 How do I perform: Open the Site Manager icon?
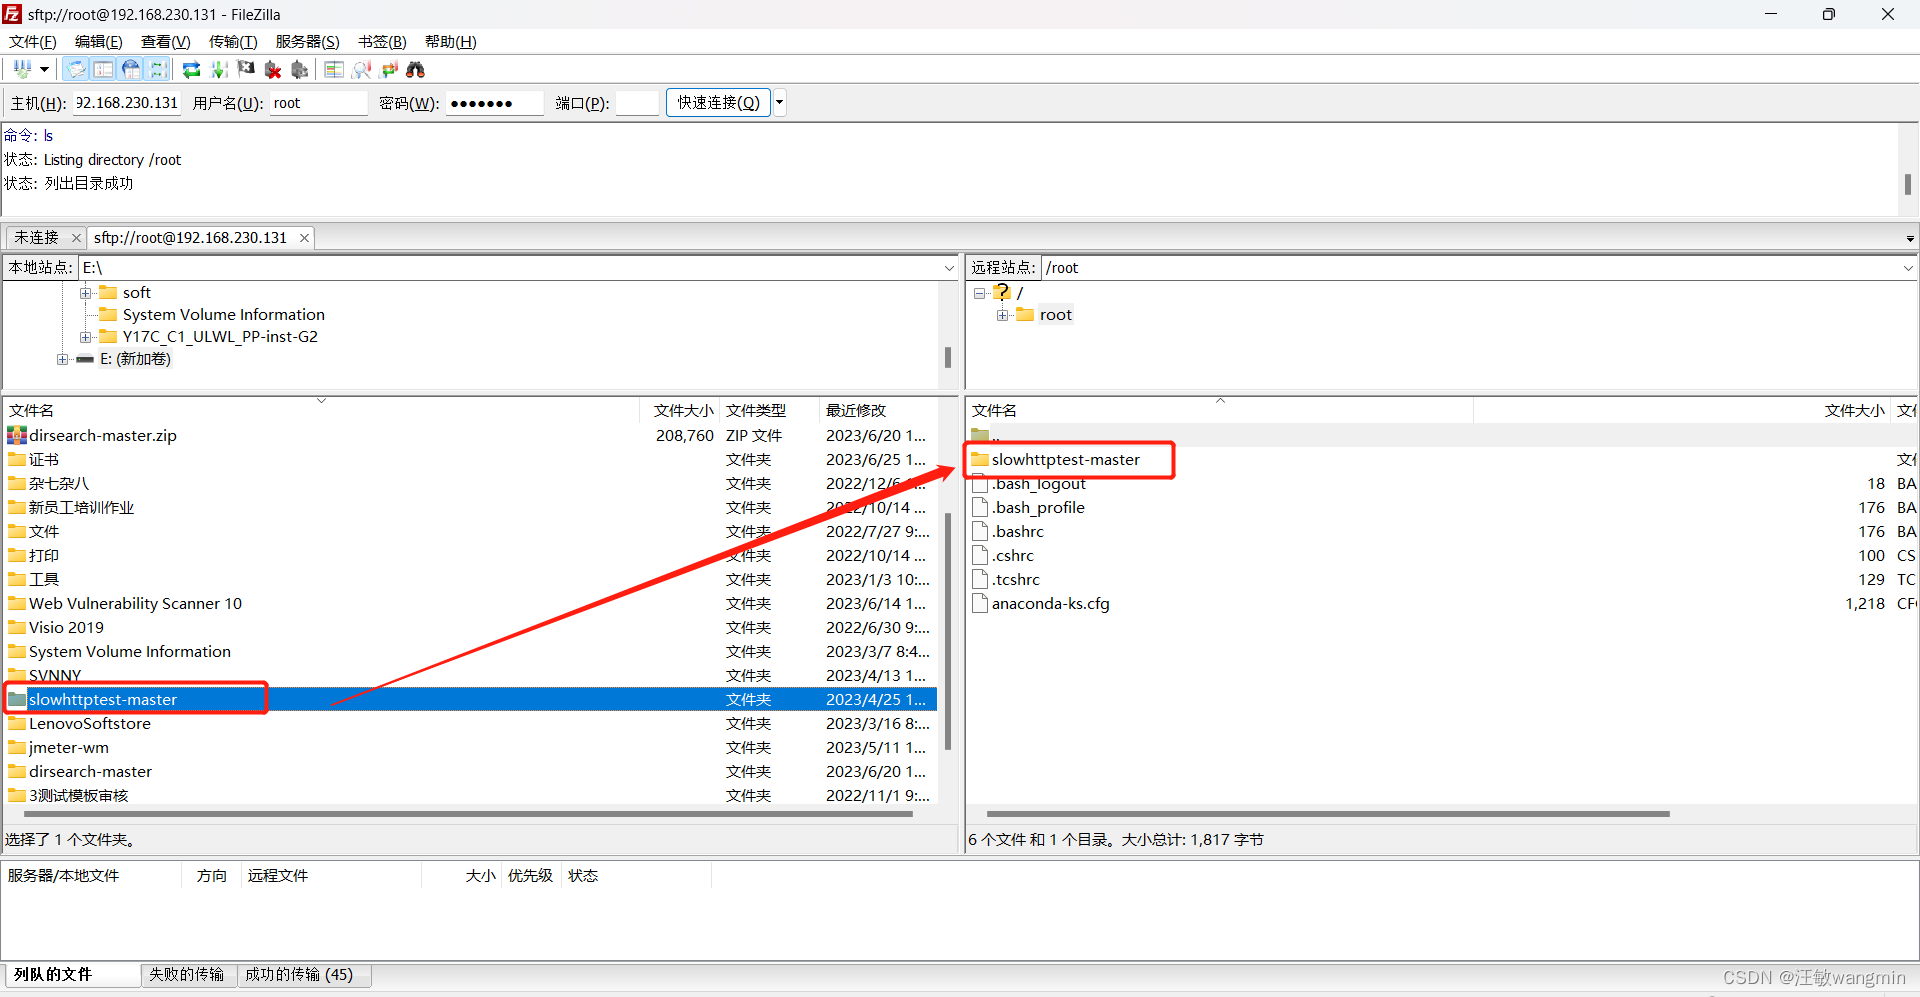(x=22, y=69)
